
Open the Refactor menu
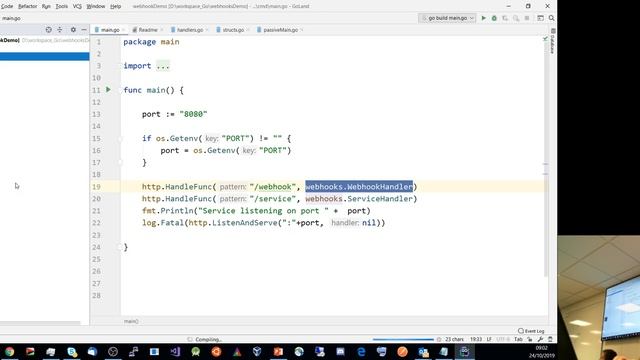click(27, 6)
